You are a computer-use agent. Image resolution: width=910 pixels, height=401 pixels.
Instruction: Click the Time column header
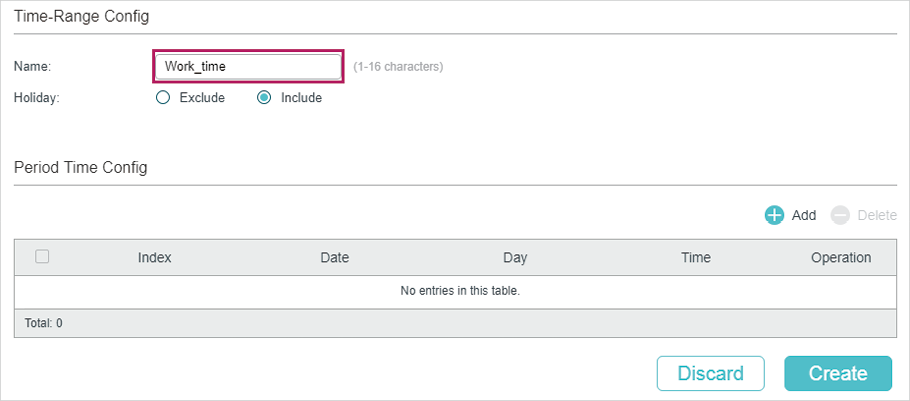click(x=695, y=257)
